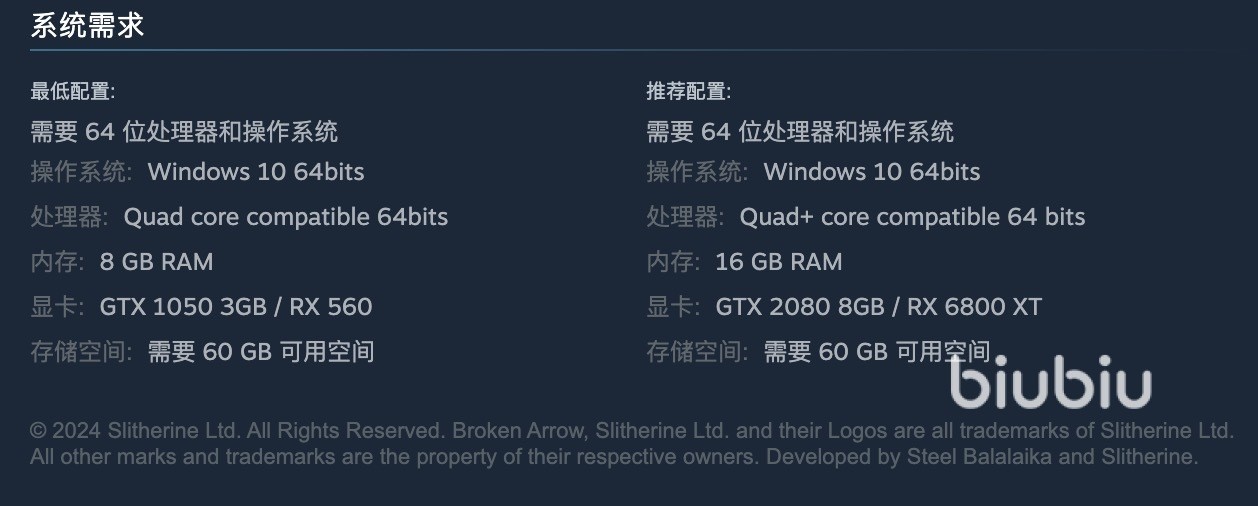Select the 最低配置 column label

point(72,92)
